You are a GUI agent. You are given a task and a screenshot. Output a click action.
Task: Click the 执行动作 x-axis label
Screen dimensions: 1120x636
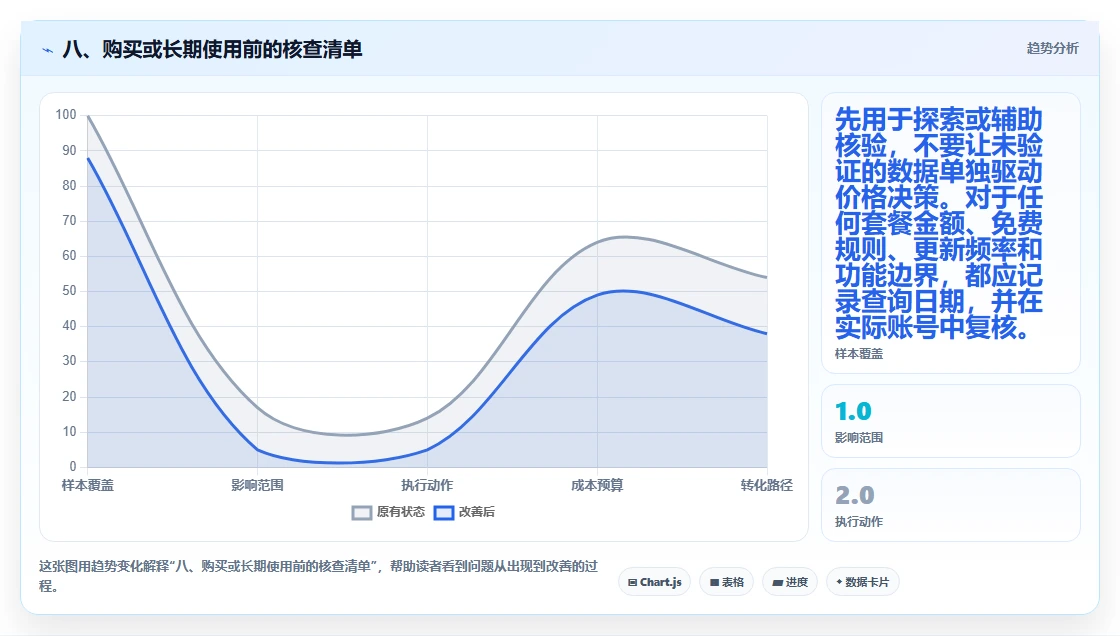(x=427, y=485)
